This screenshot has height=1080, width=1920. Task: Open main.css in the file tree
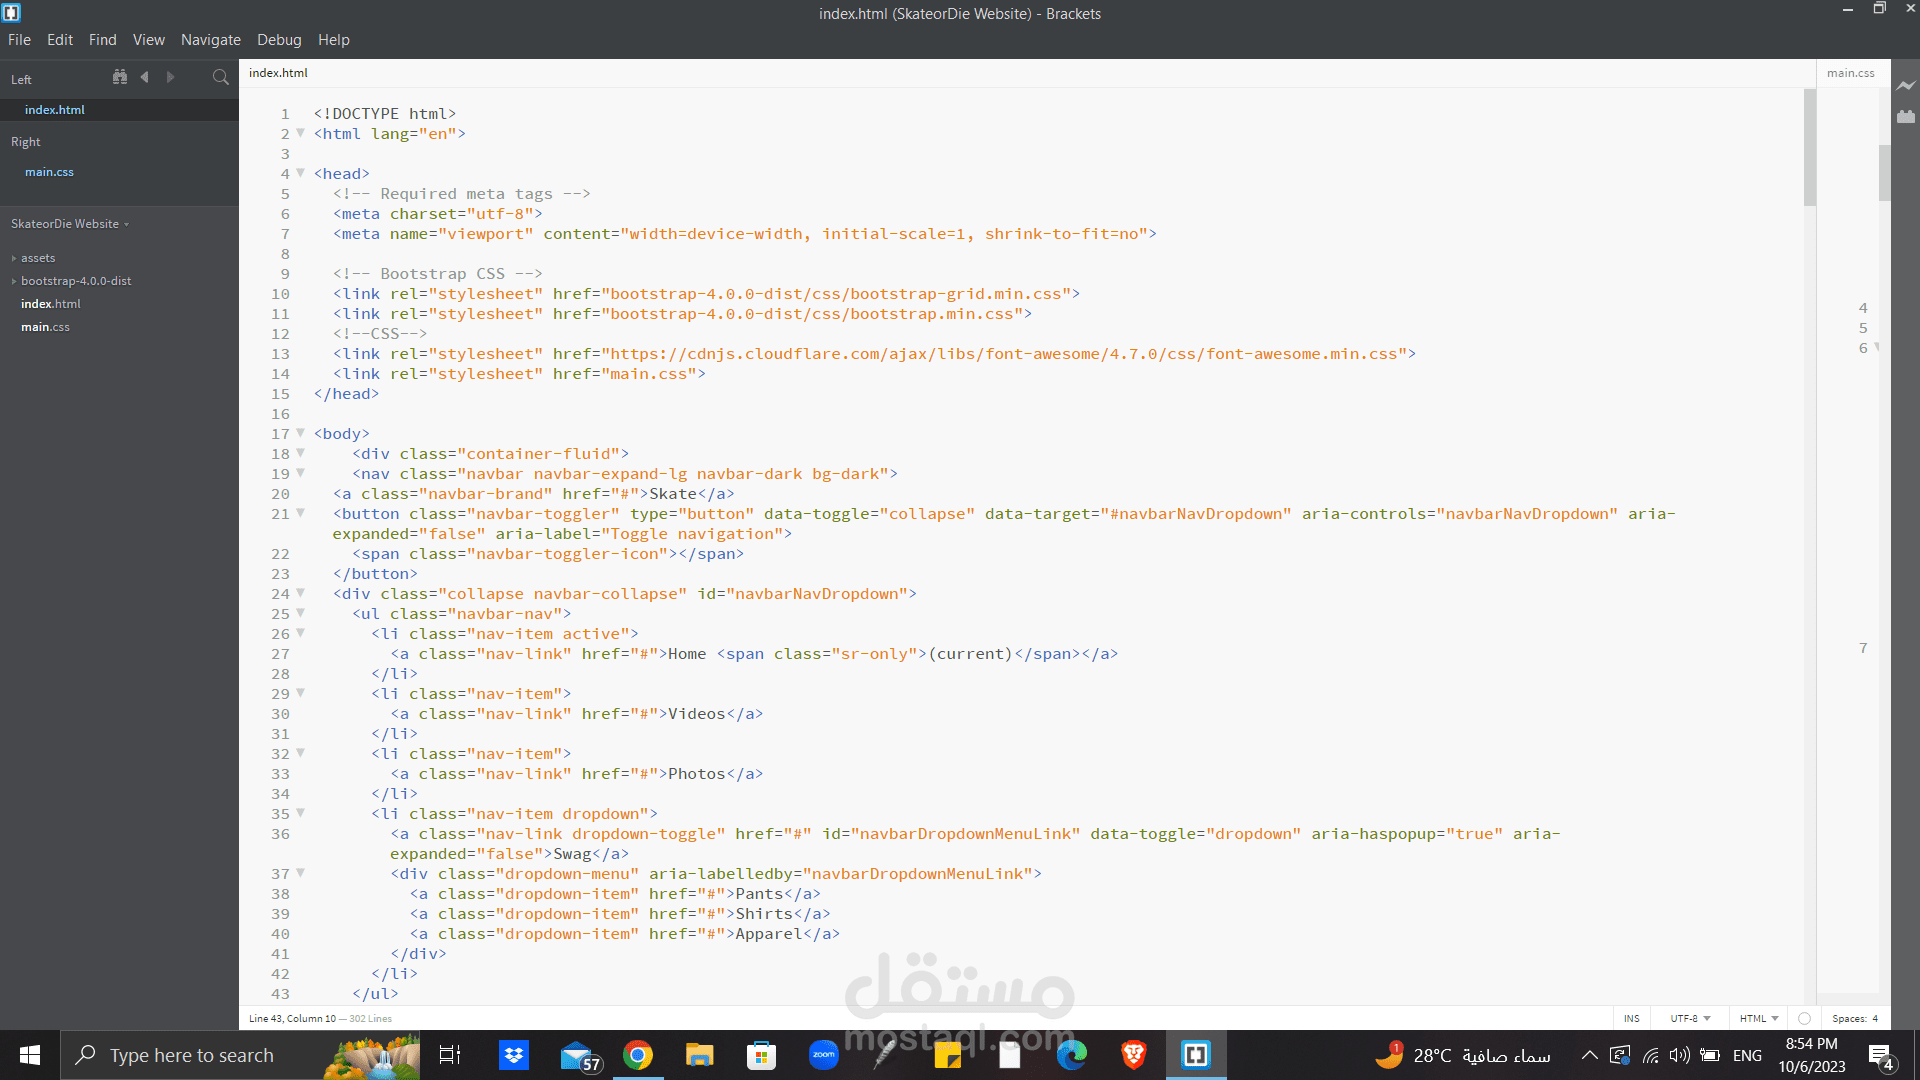point(45,327)
